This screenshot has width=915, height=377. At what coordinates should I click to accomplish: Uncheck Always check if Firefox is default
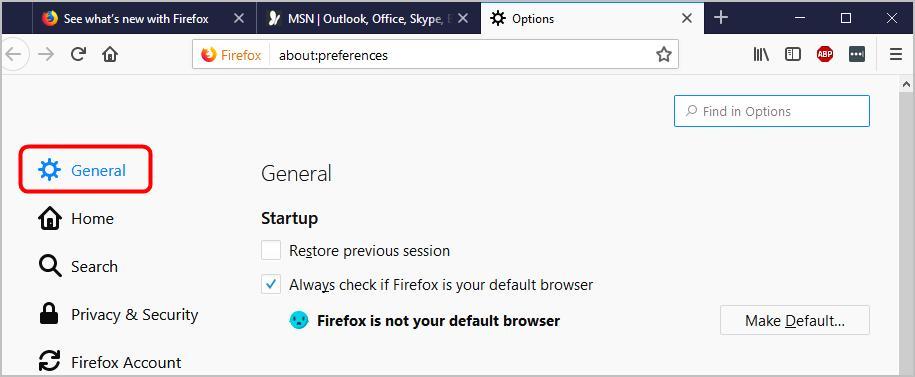[x=271, y=284]
